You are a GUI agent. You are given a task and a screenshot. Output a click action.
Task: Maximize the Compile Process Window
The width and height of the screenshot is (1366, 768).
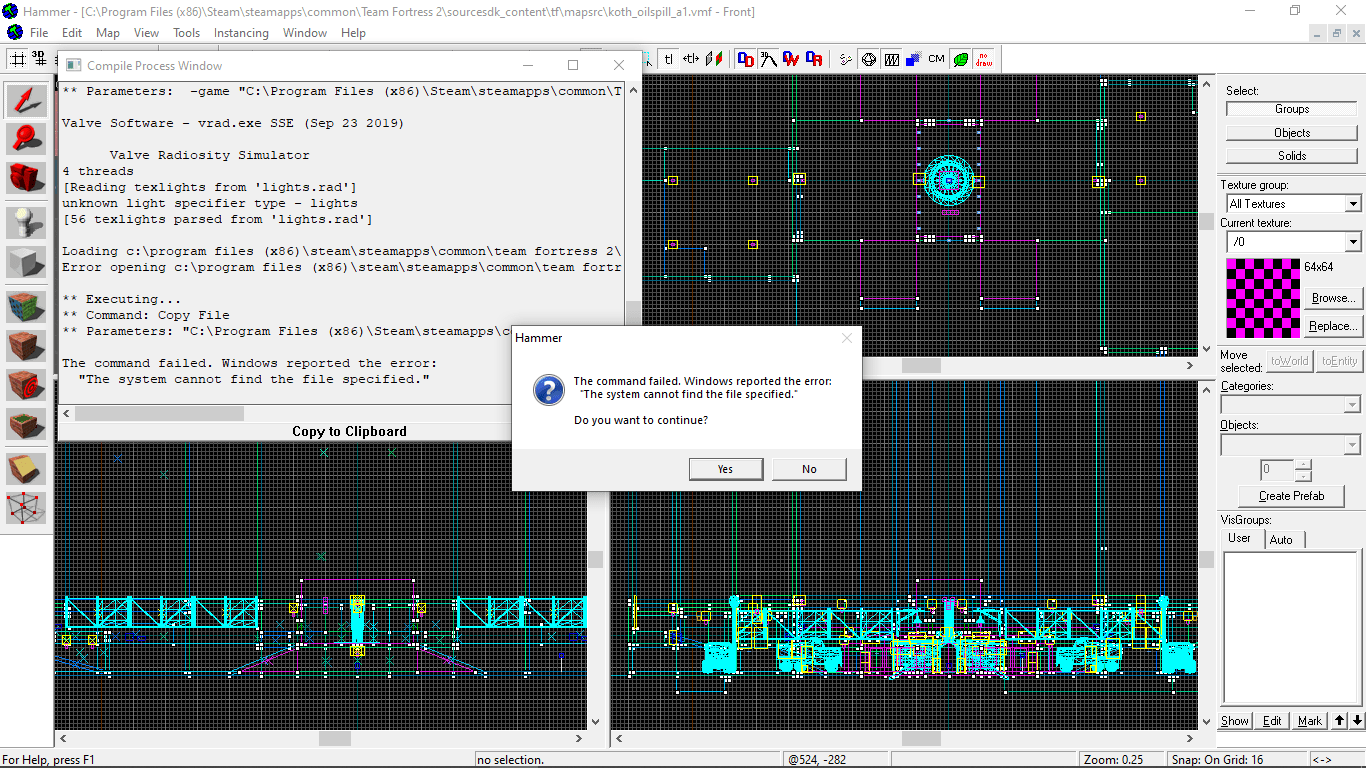pyautogui.click(x=573, y=65)
